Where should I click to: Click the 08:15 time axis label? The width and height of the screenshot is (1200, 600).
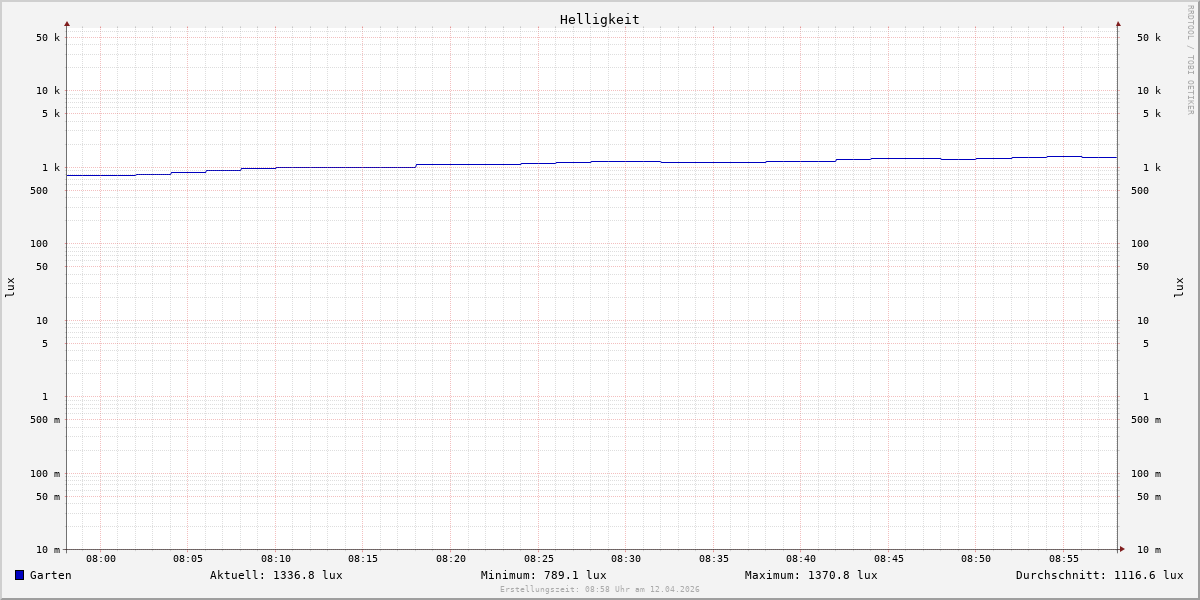[x=363, y=559]
